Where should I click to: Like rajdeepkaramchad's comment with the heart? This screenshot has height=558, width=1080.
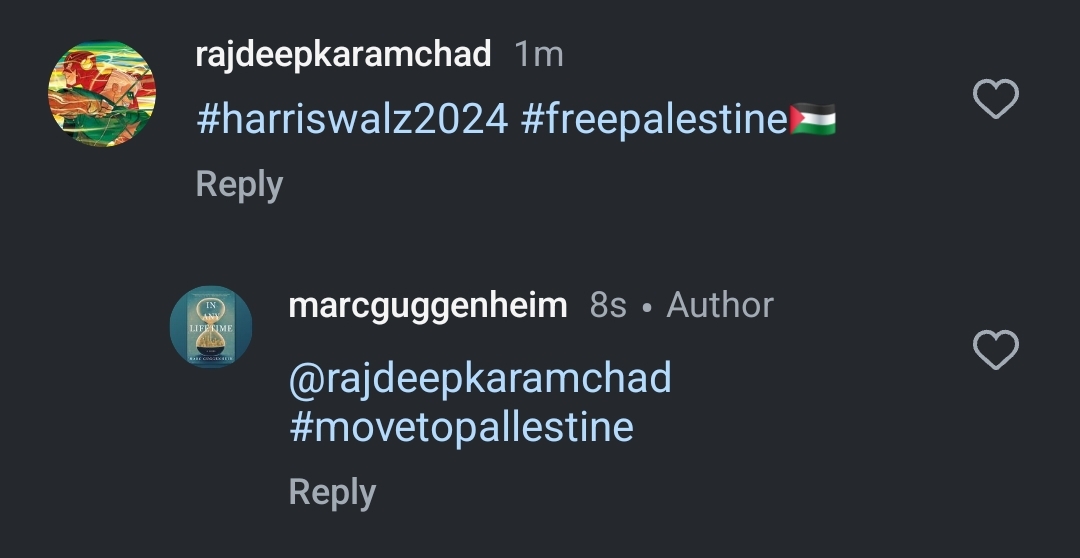pos(996,99)
